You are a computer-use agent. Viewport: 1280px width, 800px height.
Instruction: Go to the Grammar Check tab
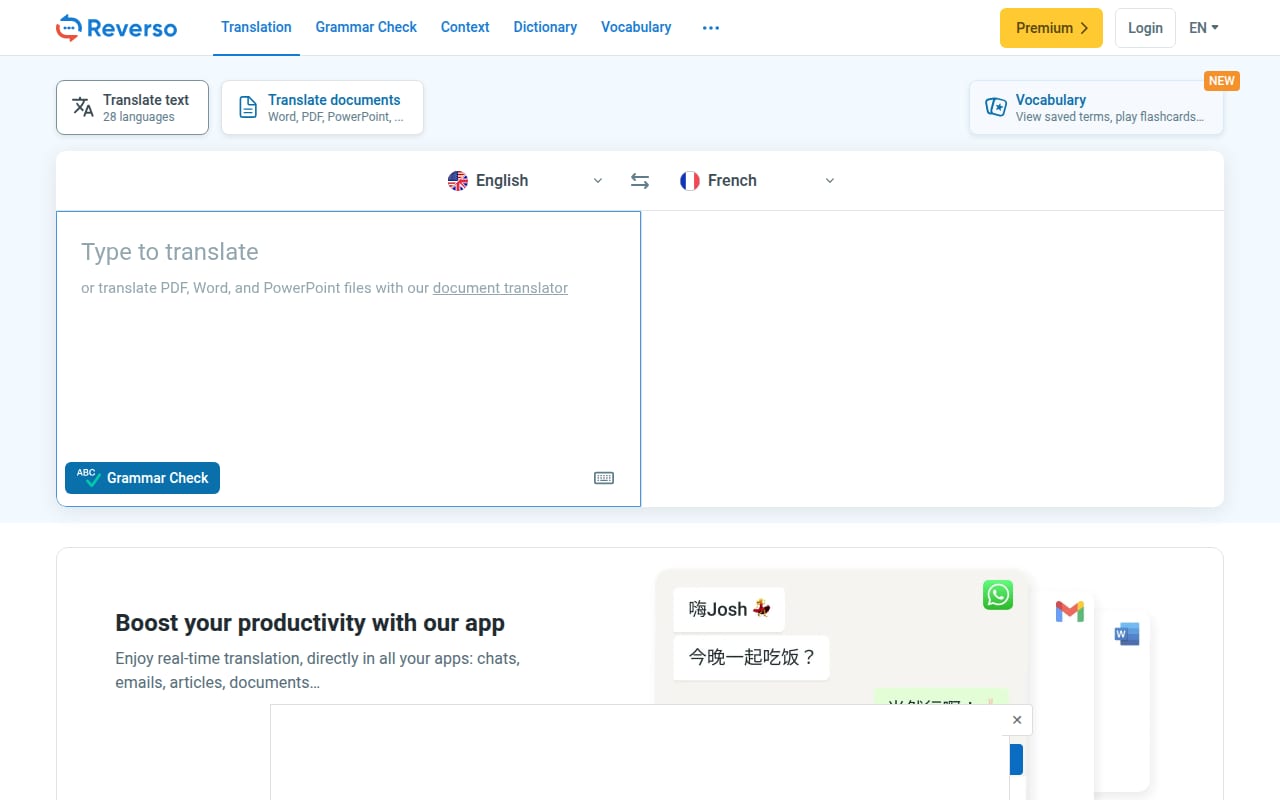coord(366,27)
